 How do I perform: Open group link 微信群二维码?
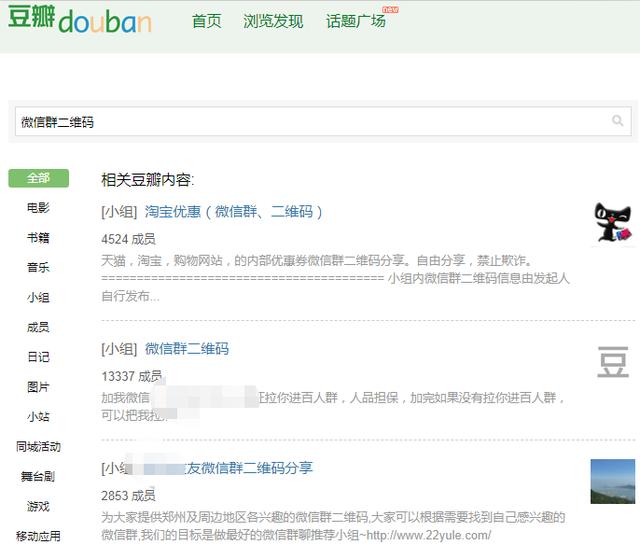(187, 349)
